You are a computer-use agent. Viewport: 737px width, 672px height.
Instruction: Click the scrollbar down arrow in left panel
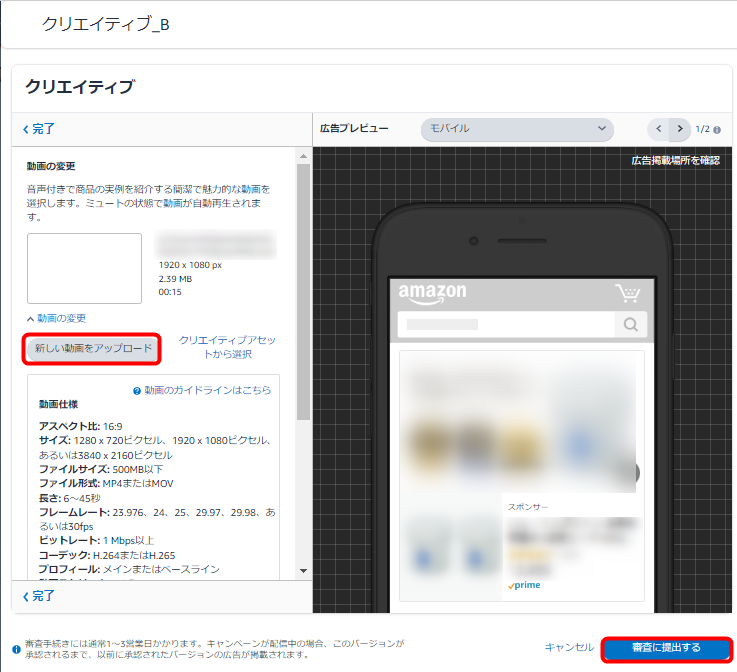[304, 571]
